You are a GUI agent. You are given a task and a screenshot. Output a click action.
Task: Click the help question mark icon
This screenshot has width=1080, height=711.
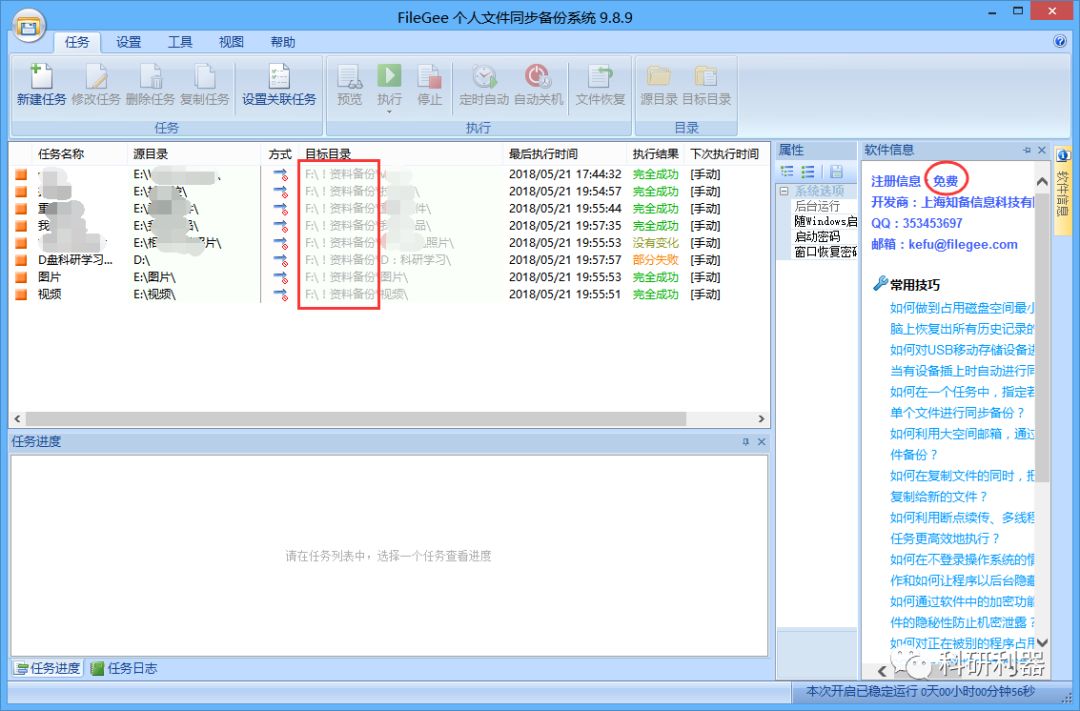pyautogui.click(x=1060, y=41)
